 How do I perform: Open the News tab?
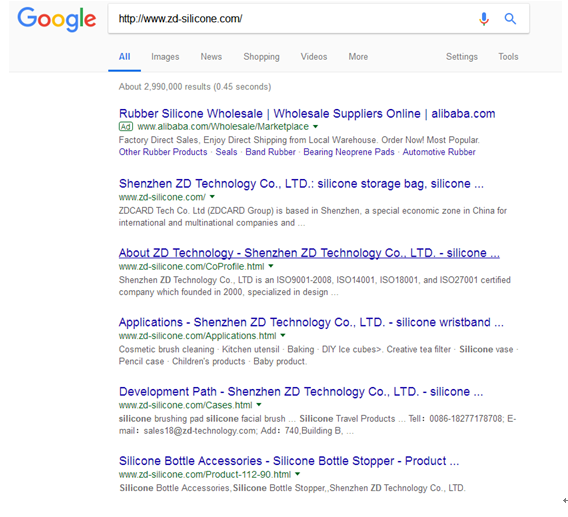click(x=211, y=57)
